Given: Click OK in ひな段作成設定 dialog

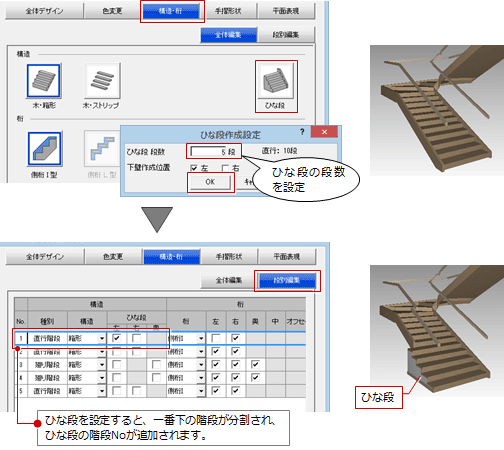Looking at the screenshot, I should click(x=210, y=182).
